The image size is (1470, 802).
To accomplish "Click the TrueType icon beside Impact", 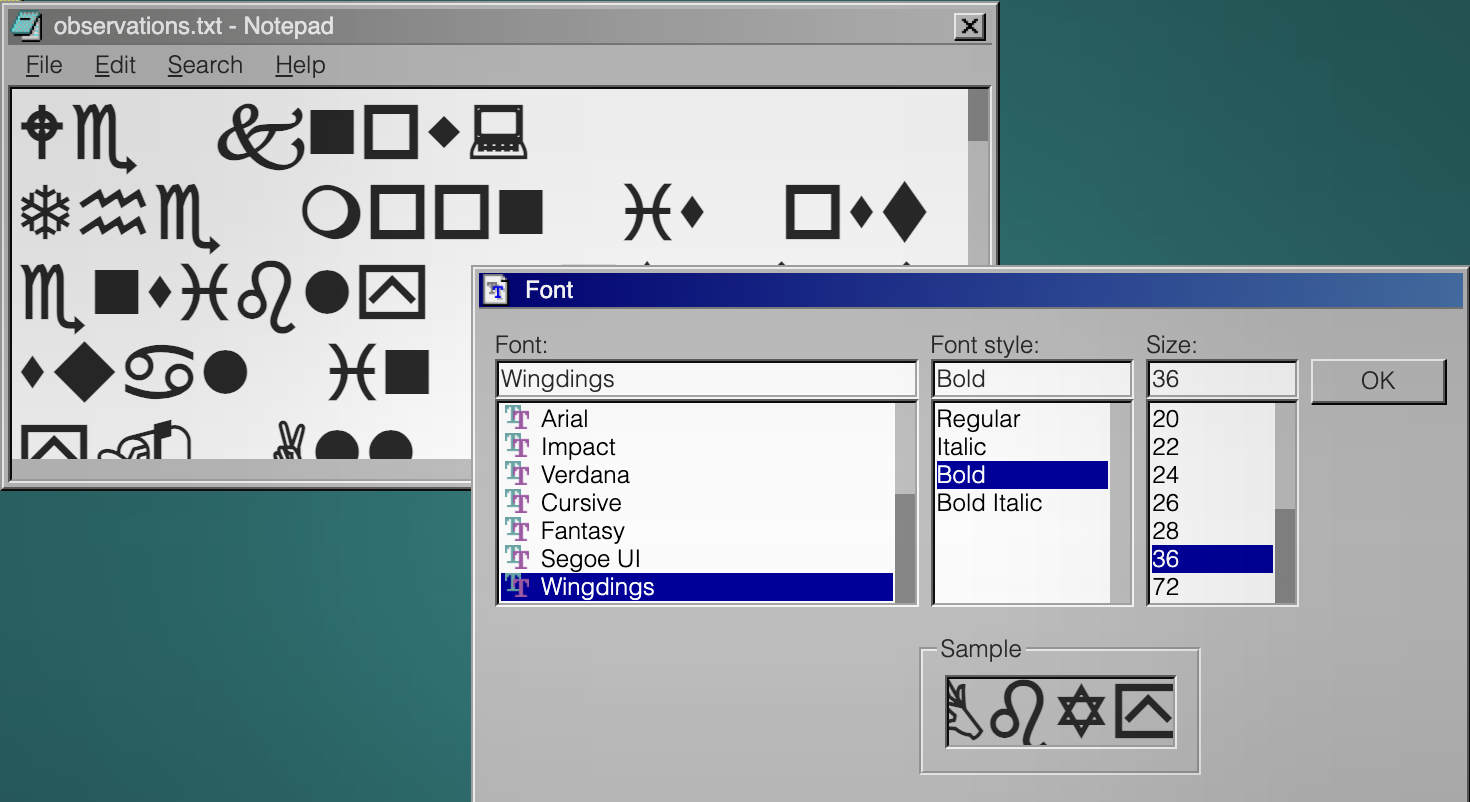I will (x=517, y=446).
